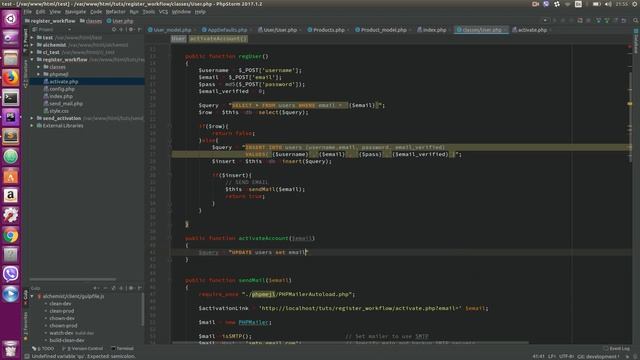This screenshot has height=360, width=640.
Task: Toggle the Favorites tool window side tab
Action: 25,327
